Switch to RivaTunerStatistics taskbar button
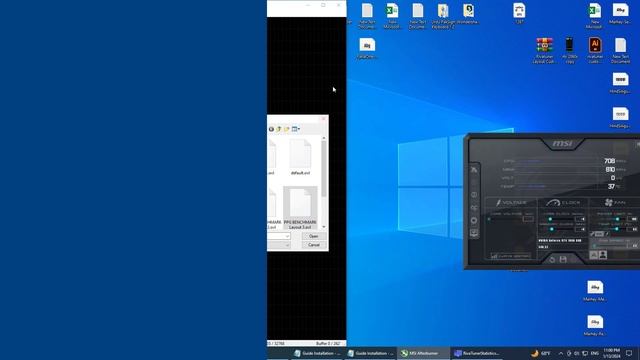Viewport: 640px width, 360px height. pos(477,353)
